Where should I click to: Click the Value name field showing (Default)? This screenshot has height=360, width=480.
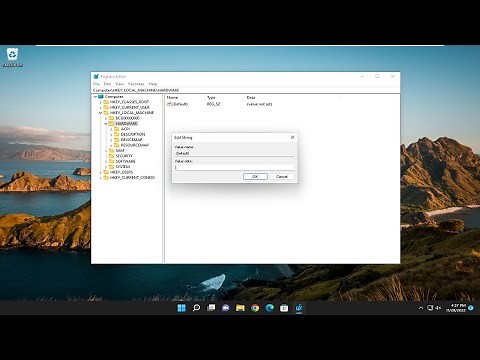click(234, 153)
